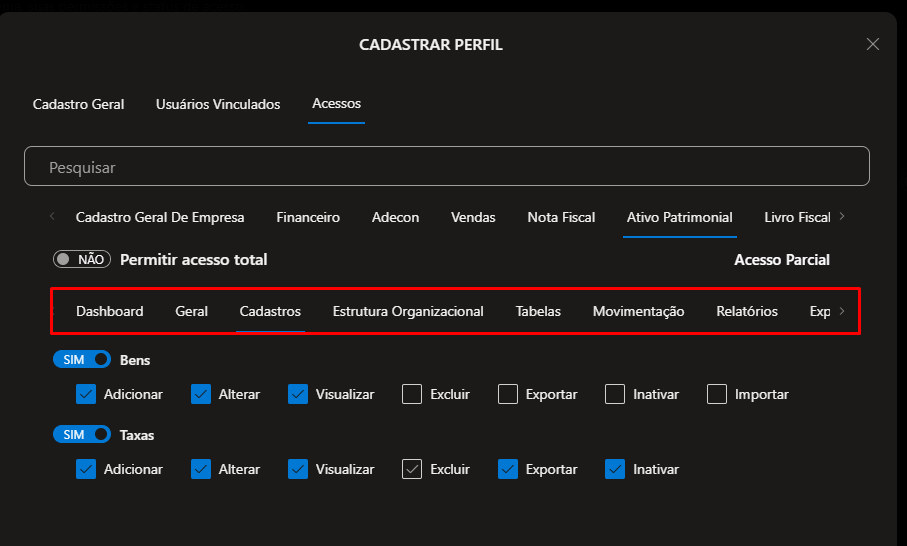The width and height of the screenshot is (907, 546).
Task: Switch to Cadastro Geral tab
Action: point(78,104)
